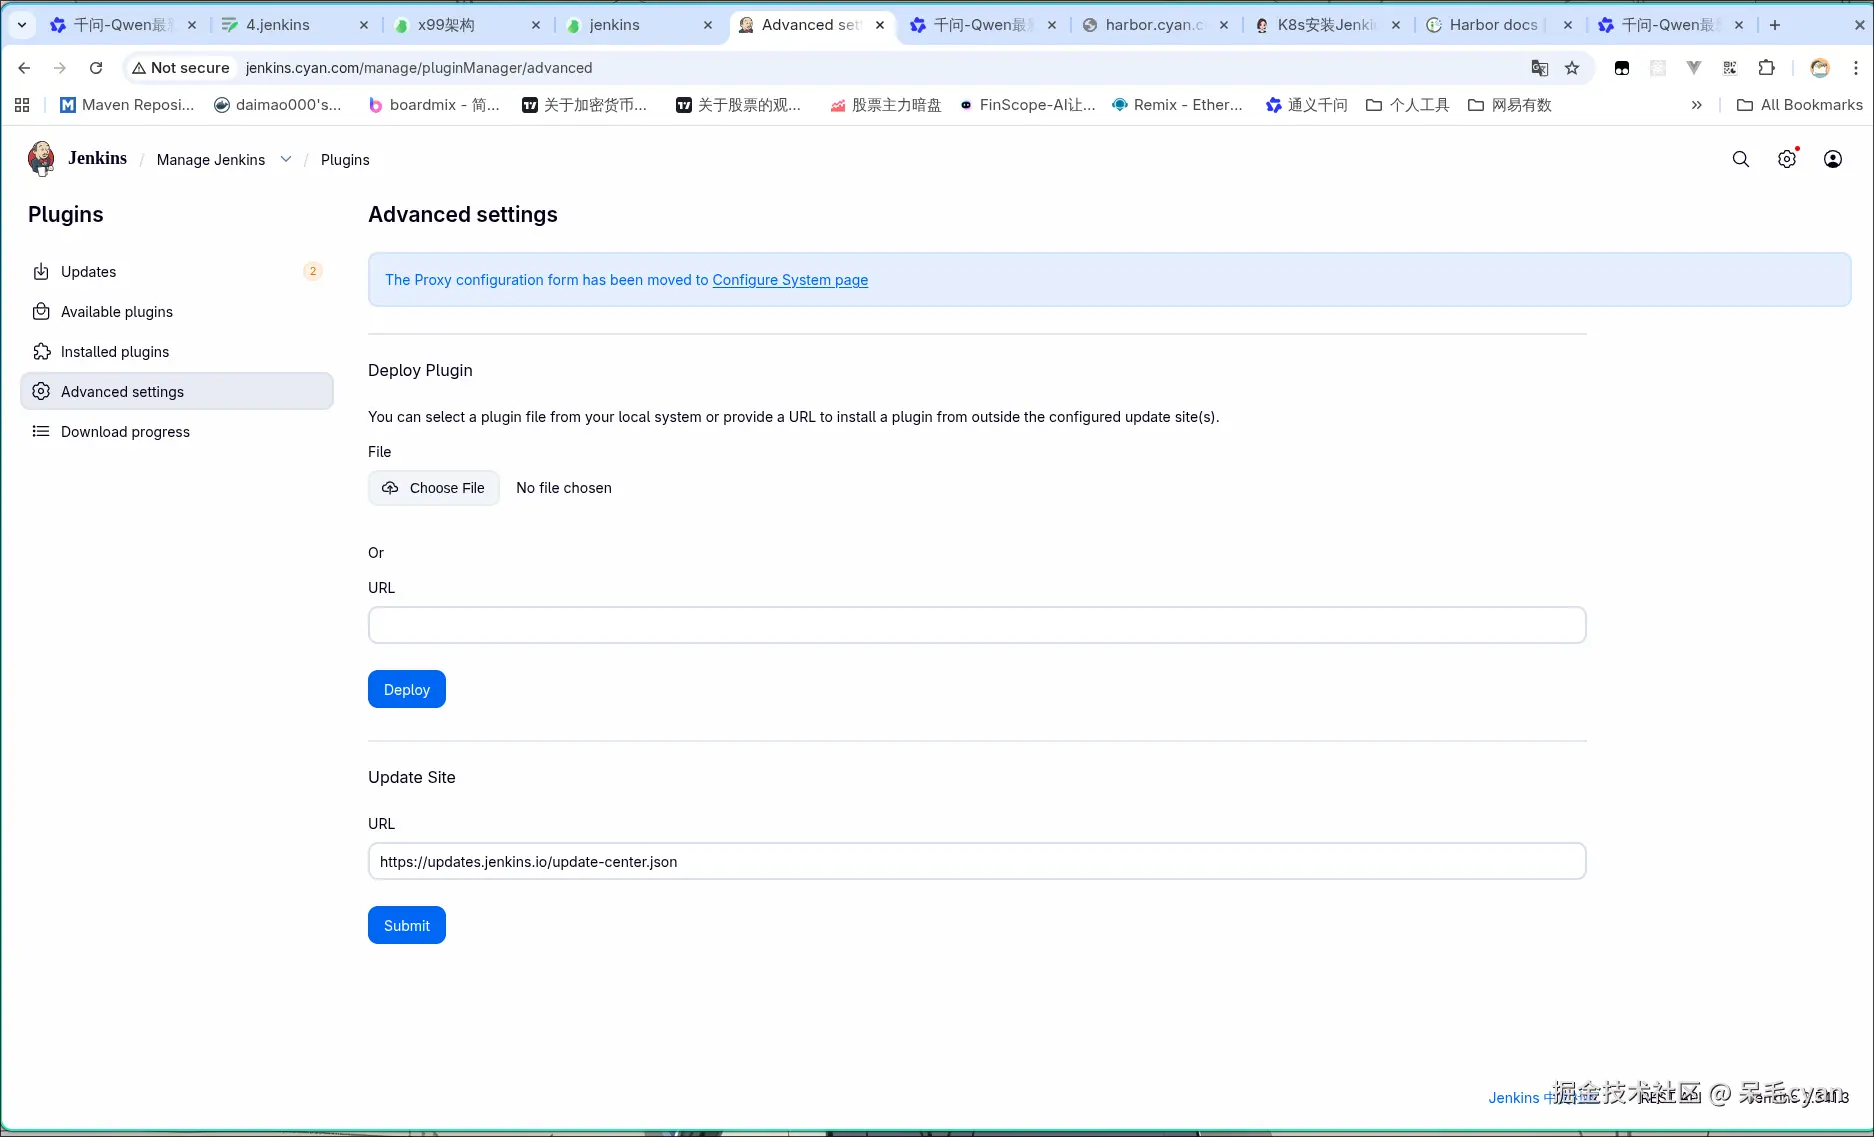Open Download progress in sidebar
The image size is (1874, 1137).
click(x=177, y=432)
